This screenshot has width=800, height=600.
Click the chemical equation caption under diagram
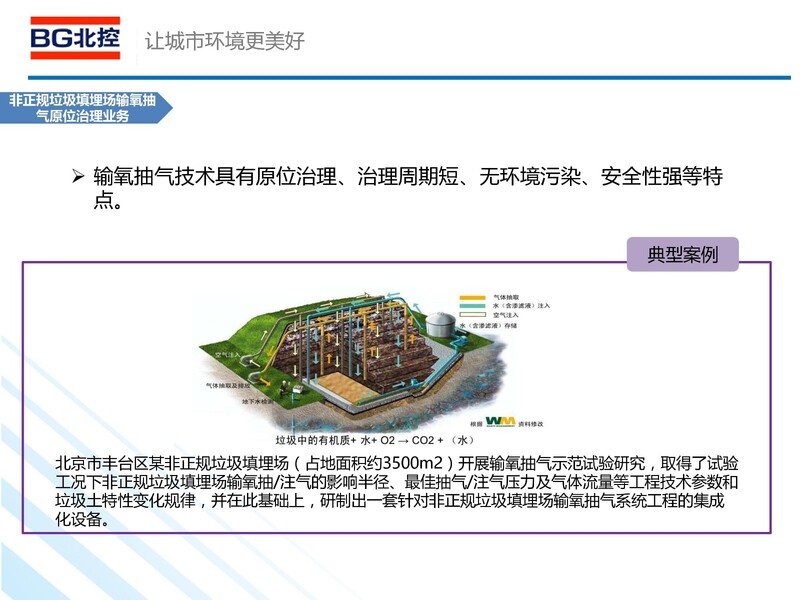[373, 440]
